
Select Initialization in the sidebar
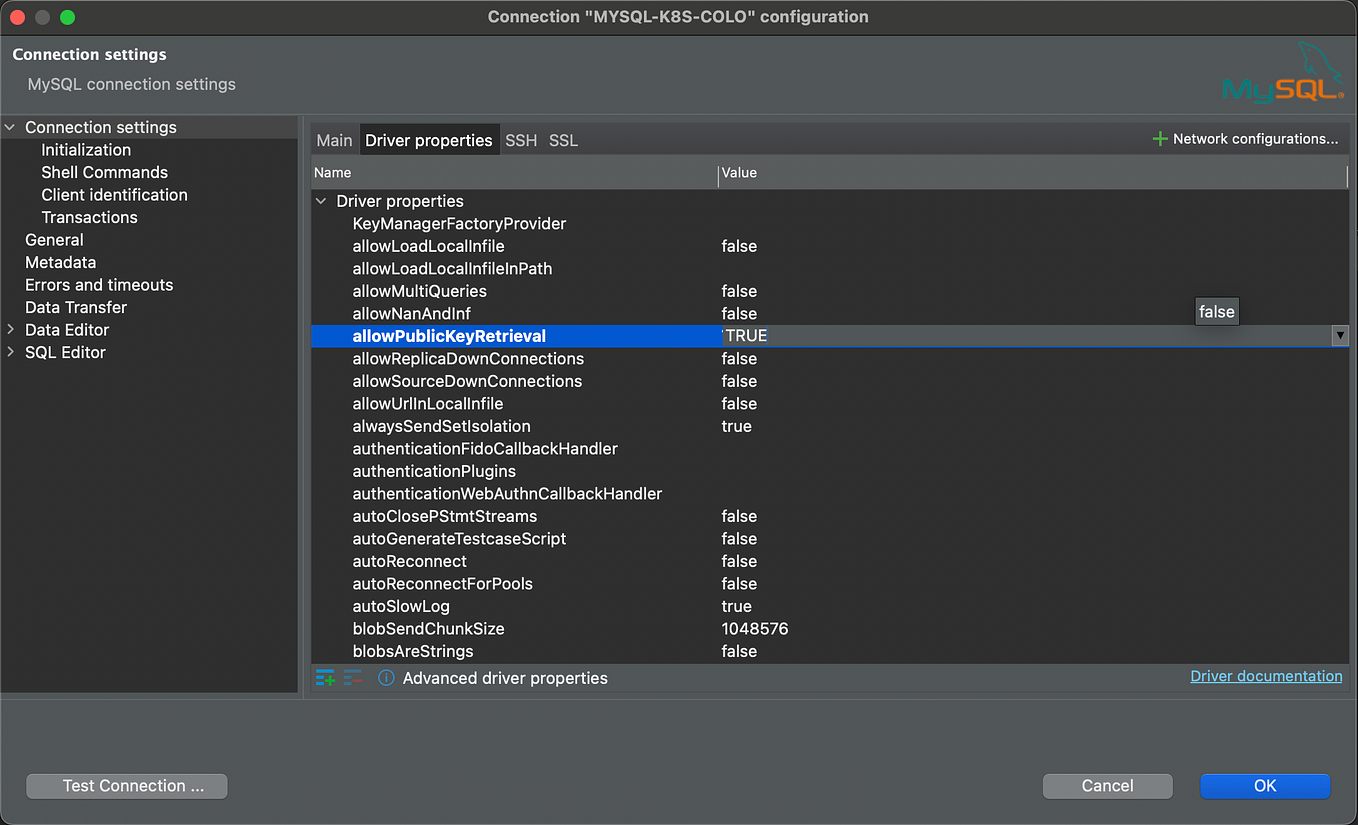click(86, 149)
